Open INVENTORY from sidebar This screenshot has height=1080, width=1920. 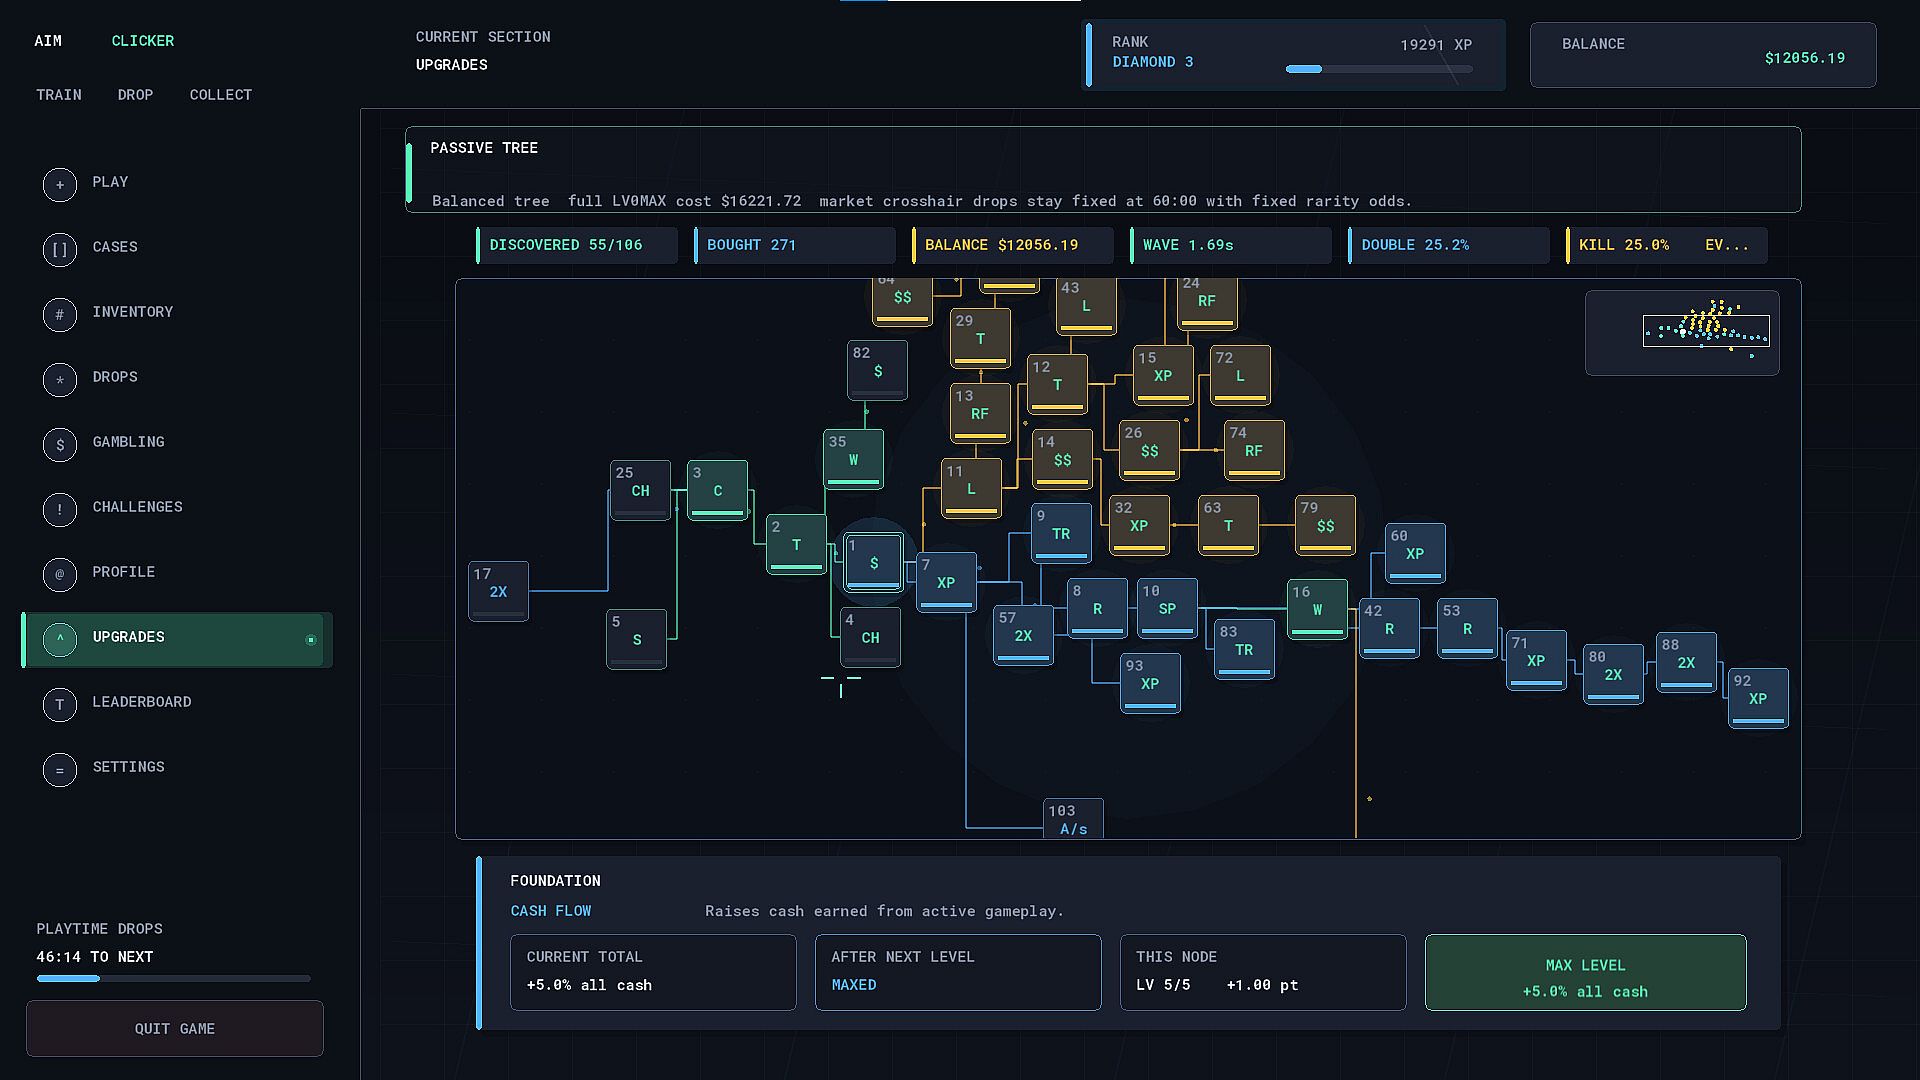(x=176, y=314)
